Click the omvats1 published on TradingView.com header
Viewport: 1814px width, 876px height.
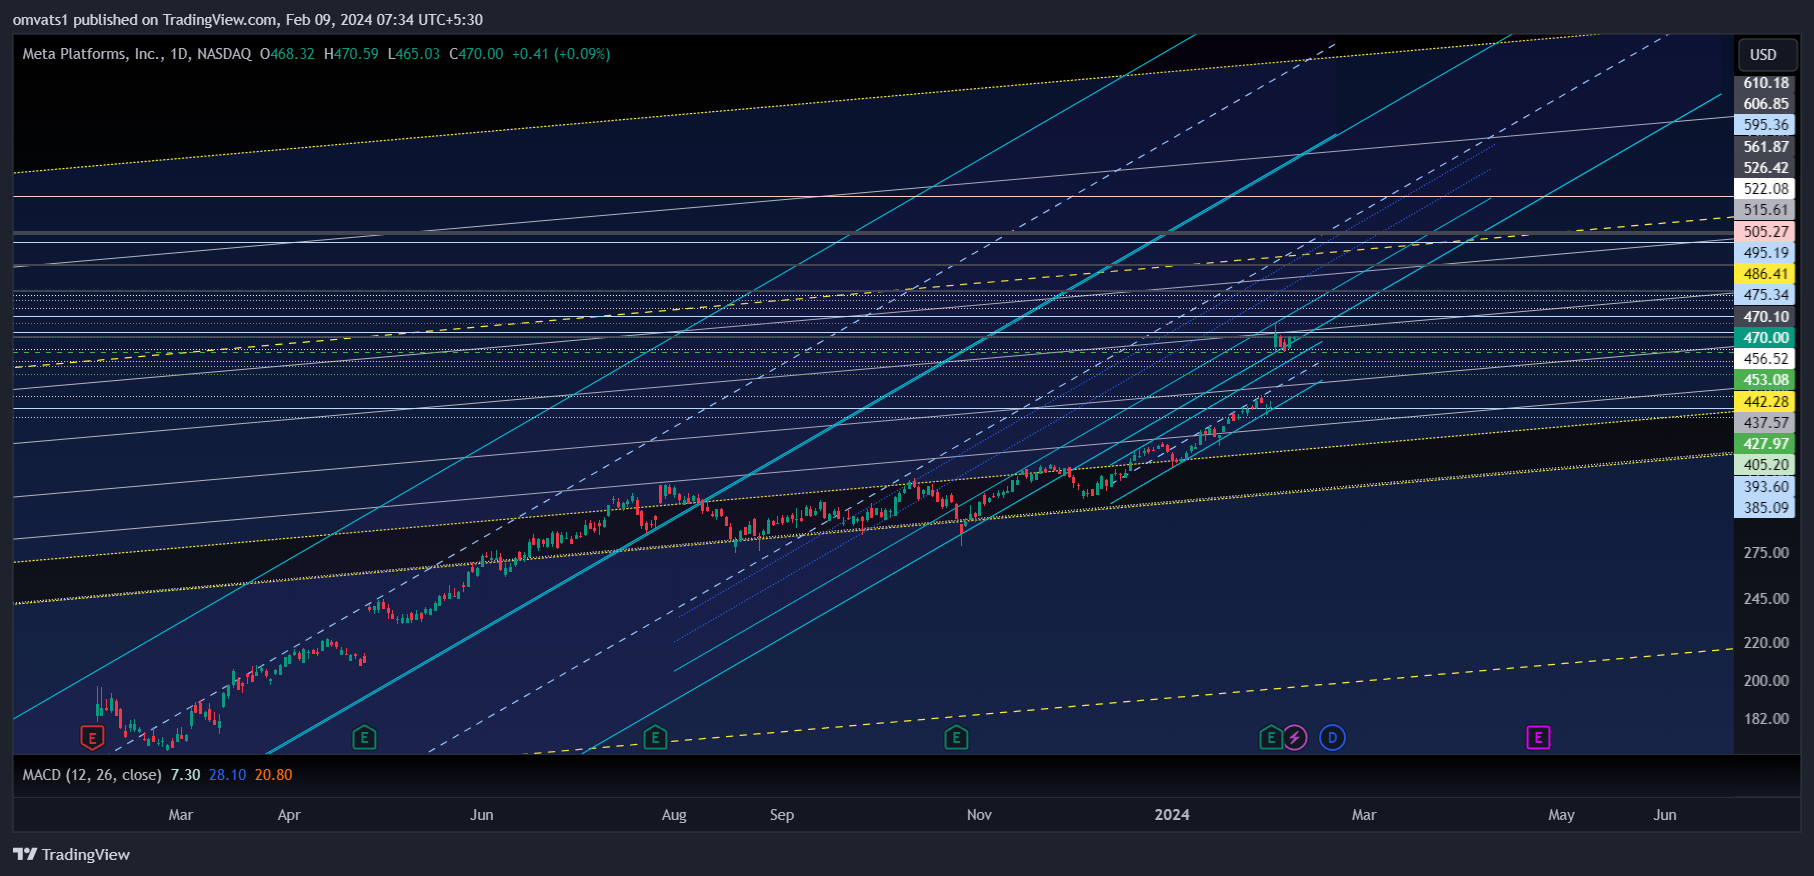coord(248,20)
